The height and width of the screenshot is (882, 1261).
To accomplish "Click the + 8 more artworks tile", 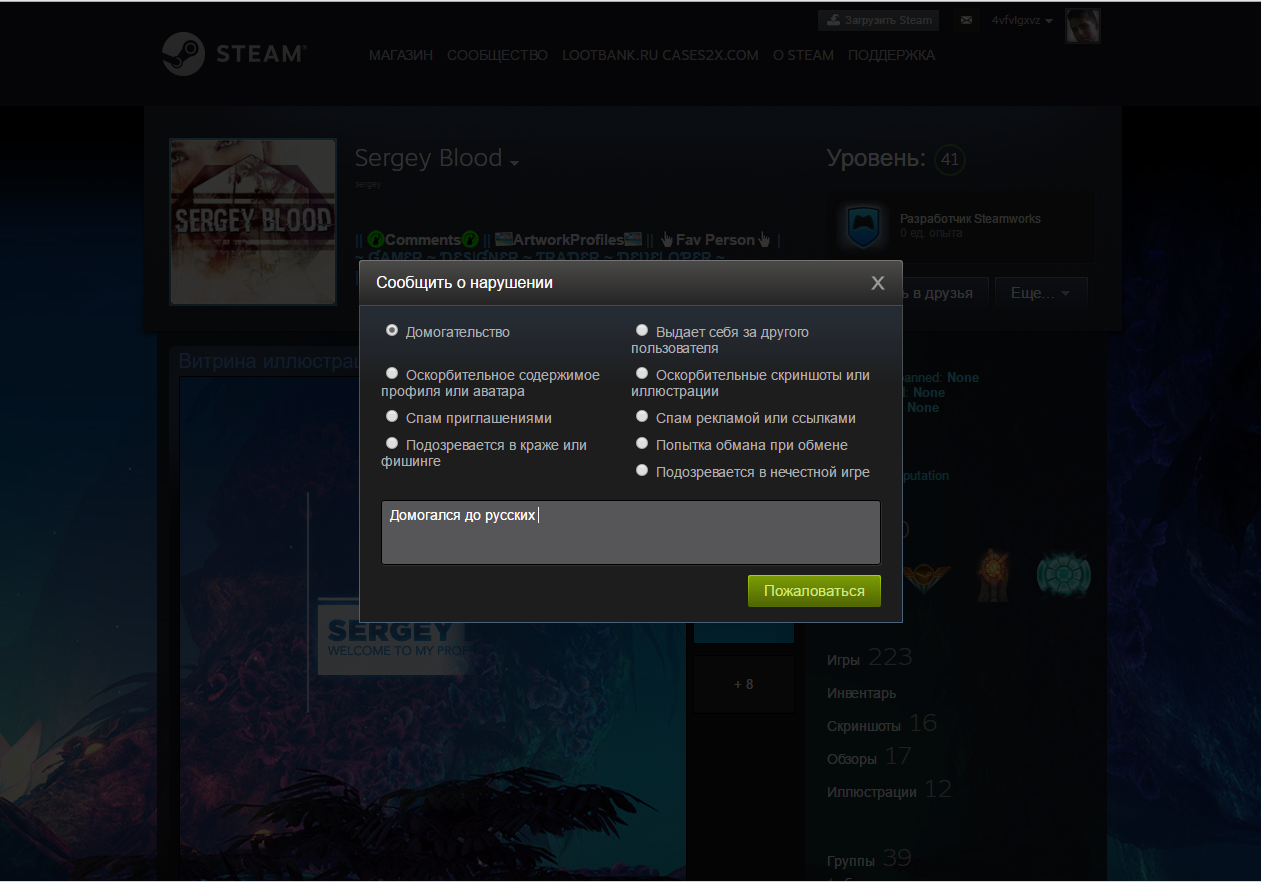I will 743,684.
